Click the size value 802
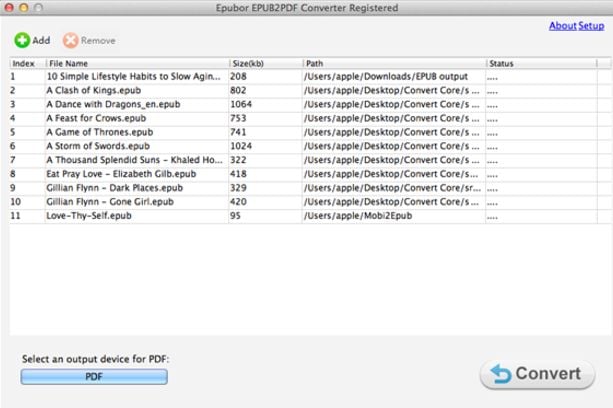 [x=238, y=90]
